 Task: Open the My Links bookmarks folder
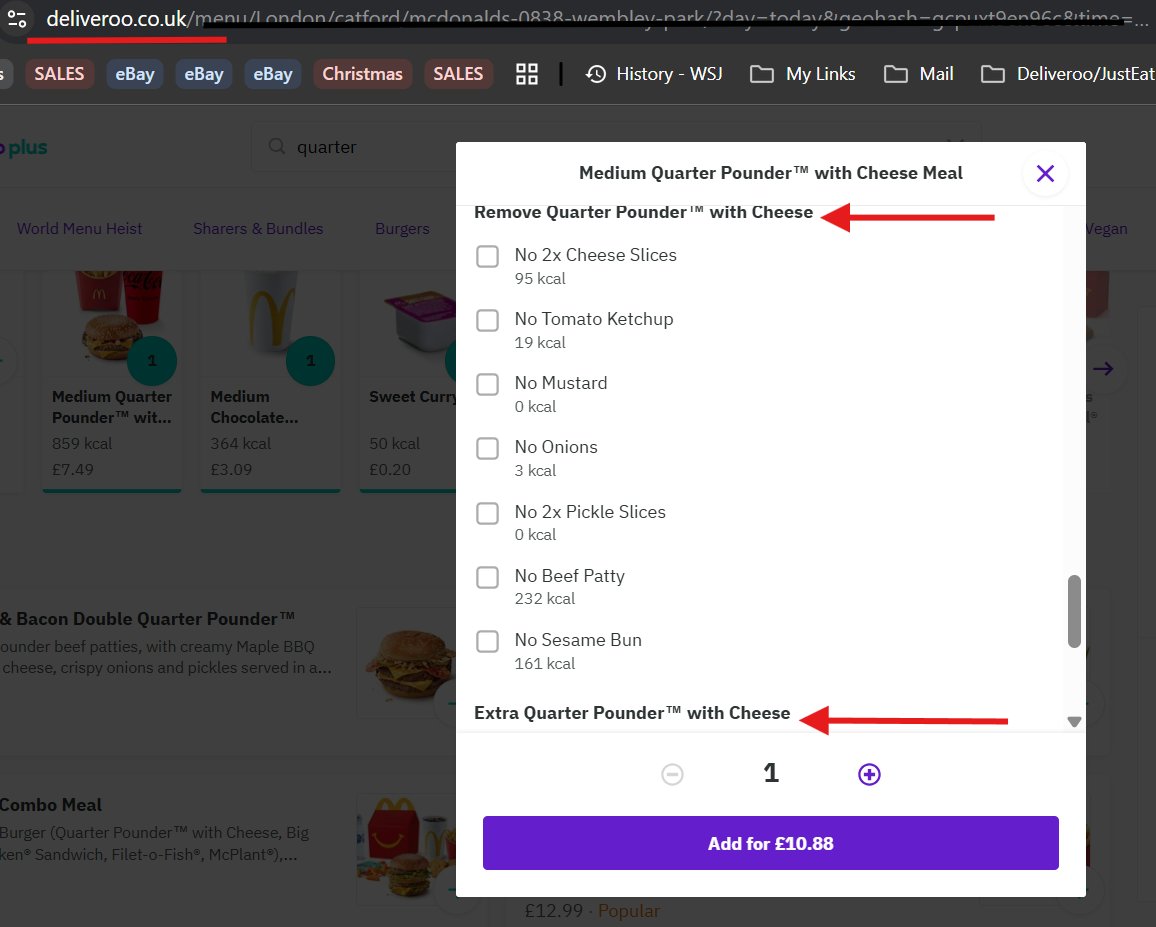(802, 74)
